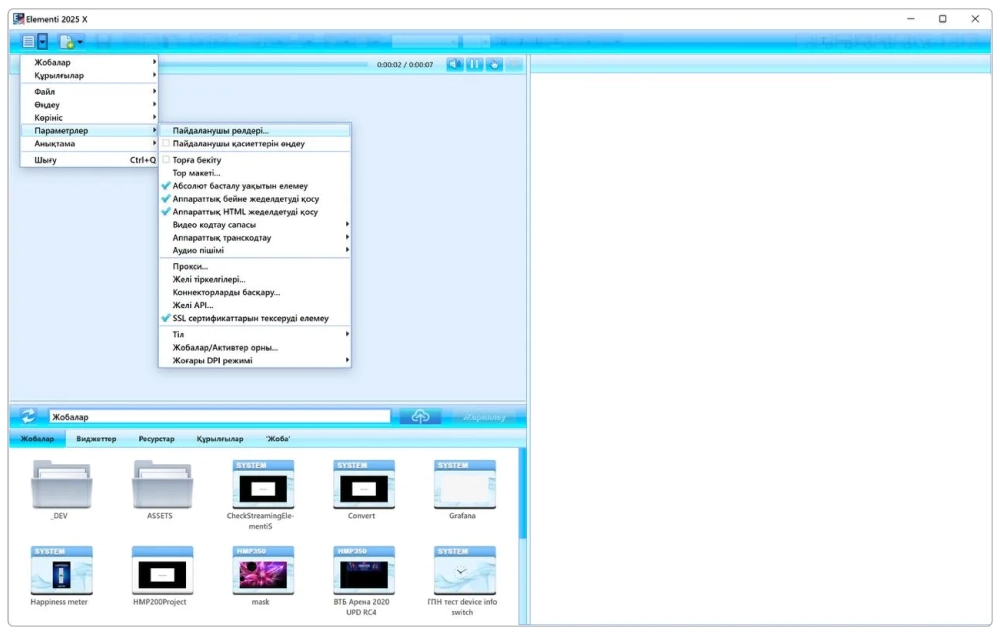The width and height of the screenshot is (1000, 635).
Task: Click the main menu list icon
Action: [x=29, y=42]
